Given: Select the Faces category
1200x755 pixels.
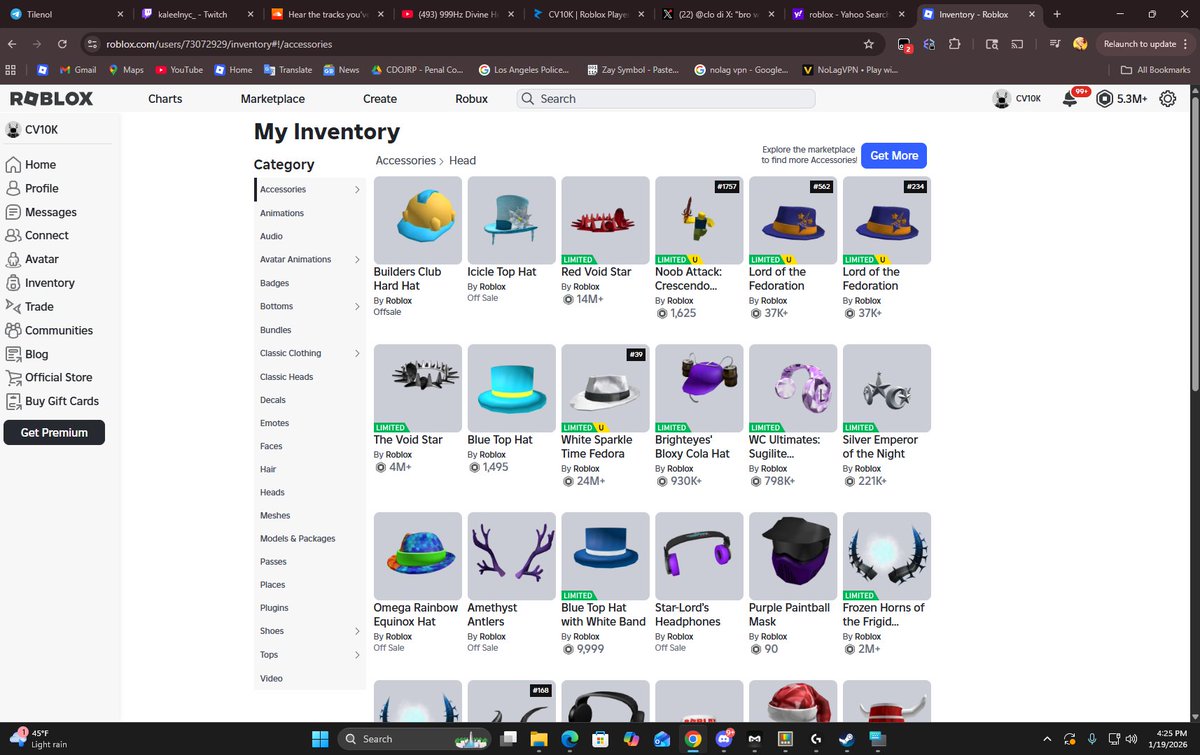Looking at the screenshot, I should point(271,446).
